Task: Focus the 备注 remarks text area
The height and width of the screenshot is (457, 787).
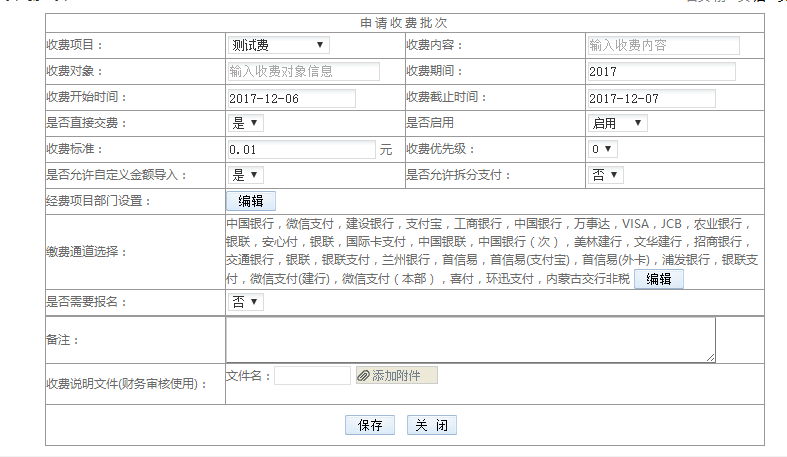Action: (x=470, y=339)
